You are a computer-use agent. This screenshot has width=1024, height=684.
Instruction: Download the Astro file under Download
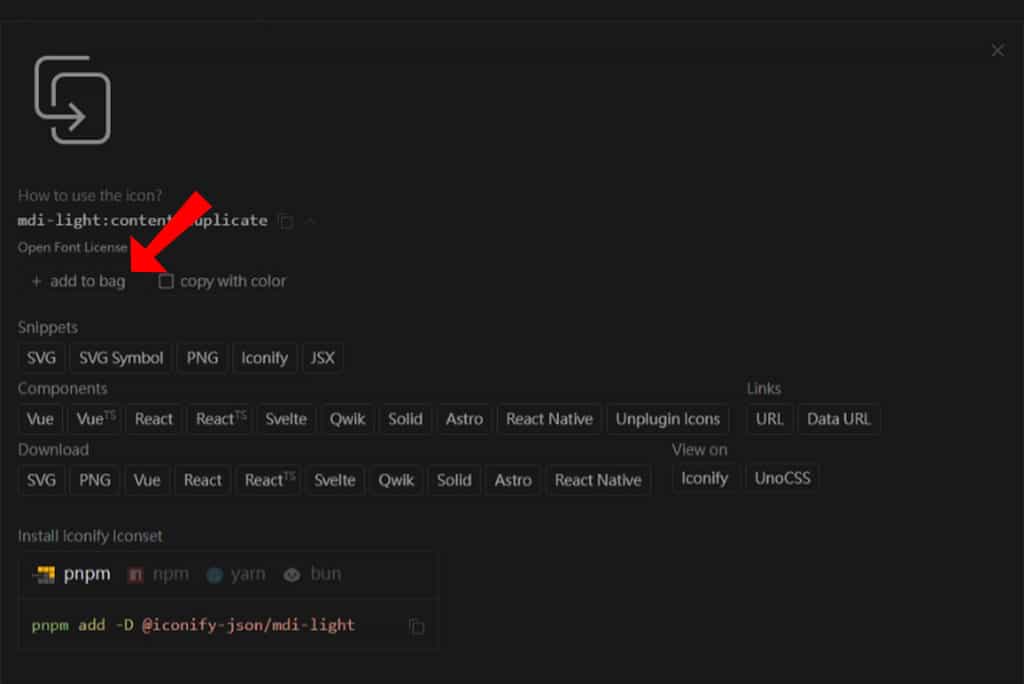click(x=513, y=481)
